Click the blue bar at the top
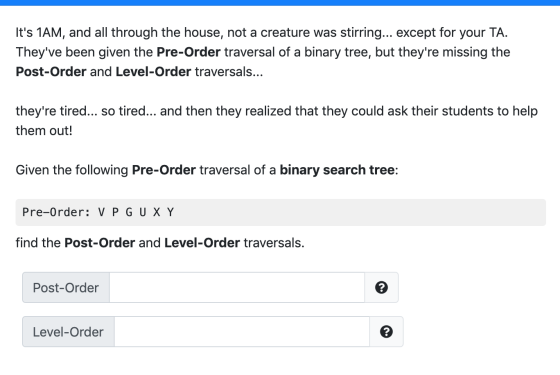 click(280, 2)
